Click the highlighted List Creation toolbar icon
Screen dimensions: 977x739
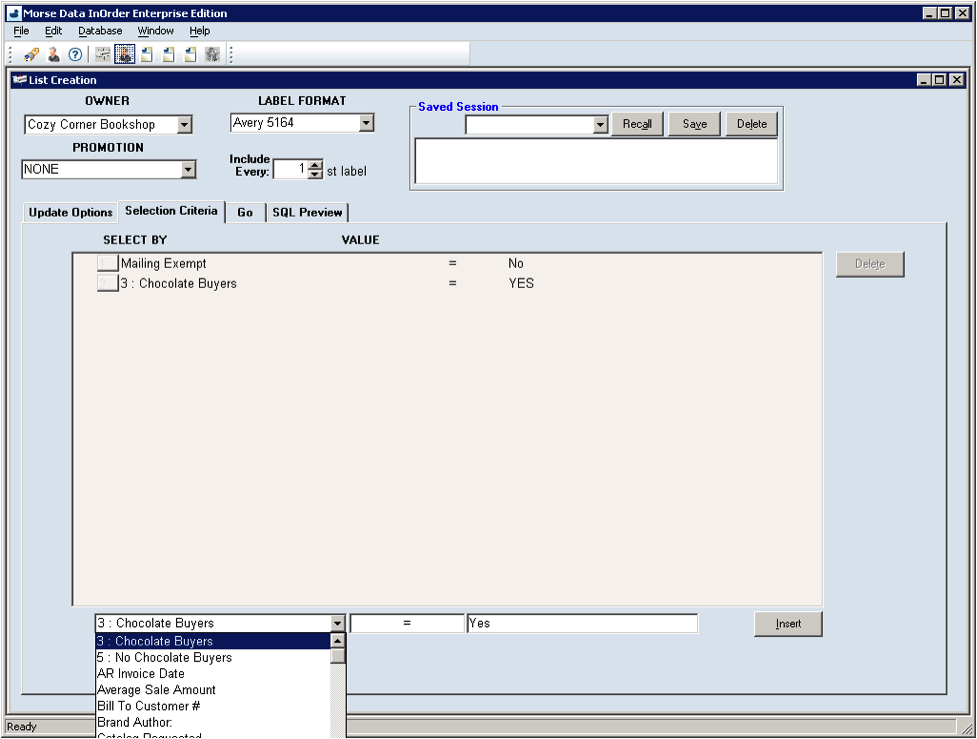coord(124,54)
